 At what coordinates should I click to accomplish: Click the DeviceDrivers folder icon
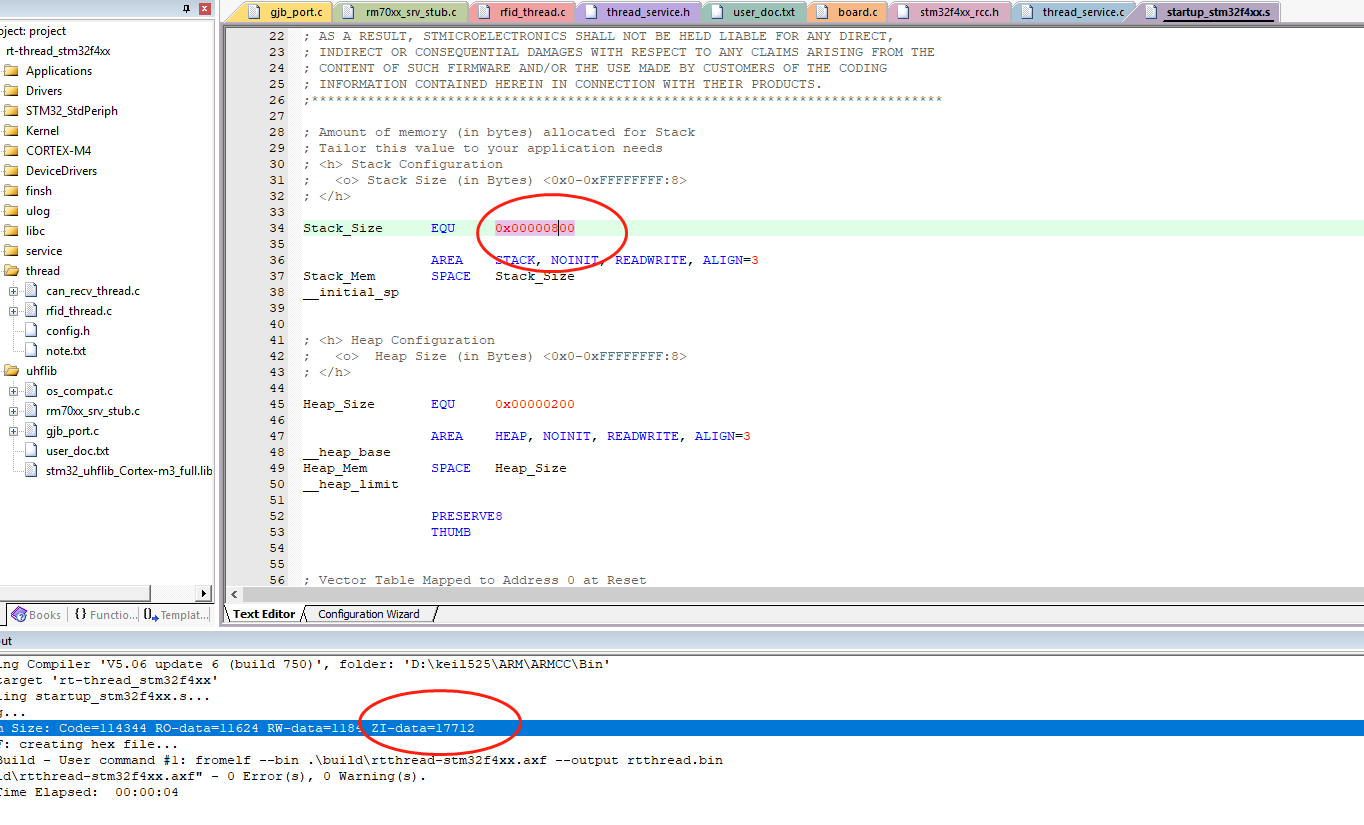11,171
